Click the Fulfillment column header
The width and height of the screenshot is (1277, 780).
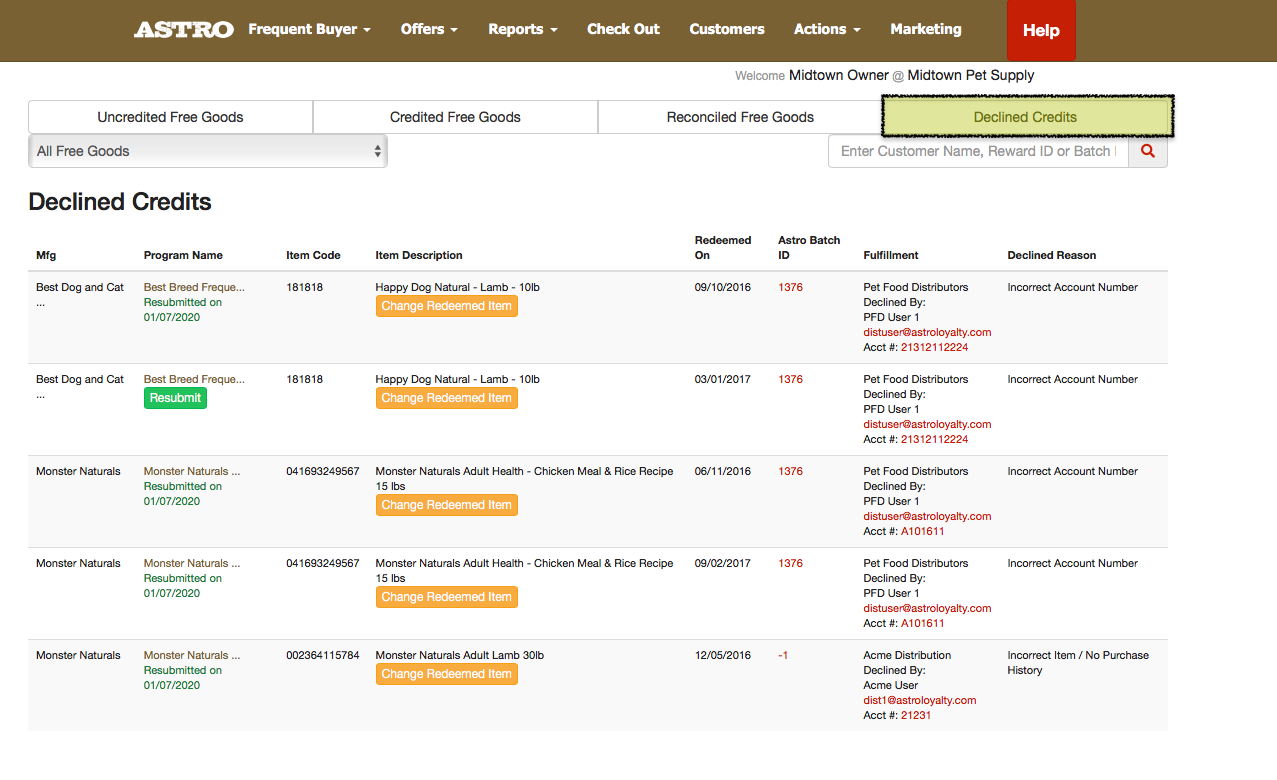tap(891, 255)
